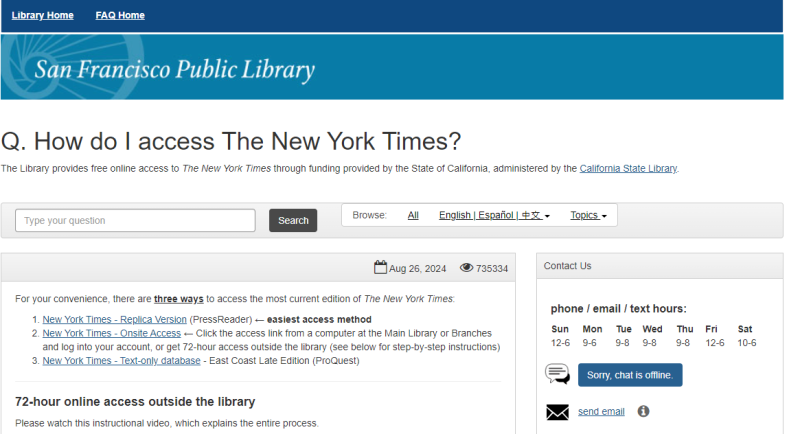The image size is (800, 434).
Task: Click the eye views icon
Action: [x=466, y=268]
